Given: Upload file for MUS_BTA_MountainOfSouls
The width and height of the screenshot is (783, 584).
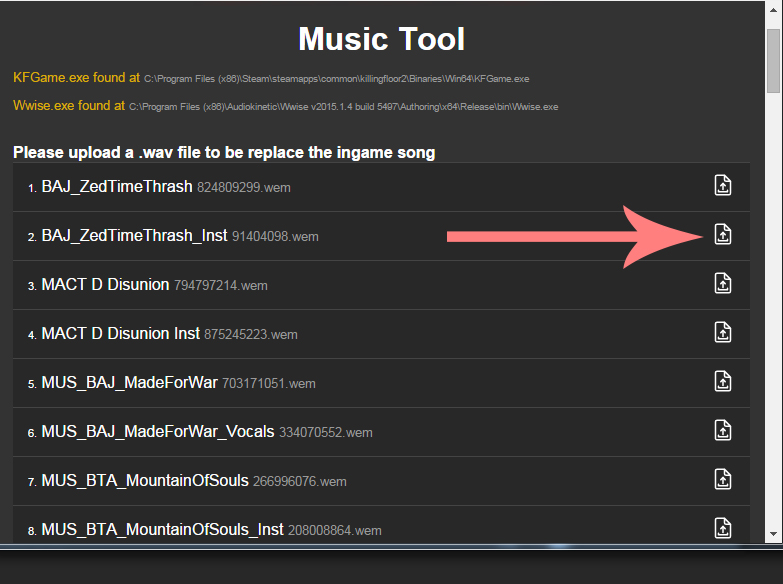Looking at the screenshot, I should point(723,480).
